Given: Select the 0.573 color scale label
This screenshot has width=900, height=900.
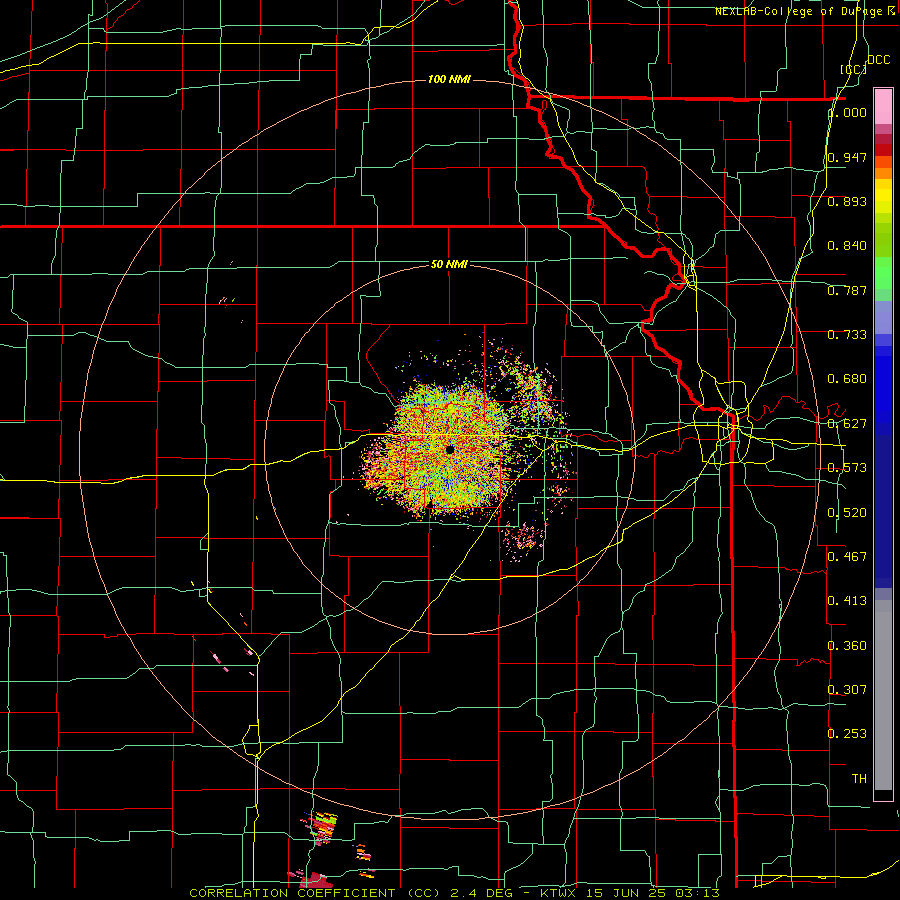Looking at the screenshot, I should tap(847, 468).
